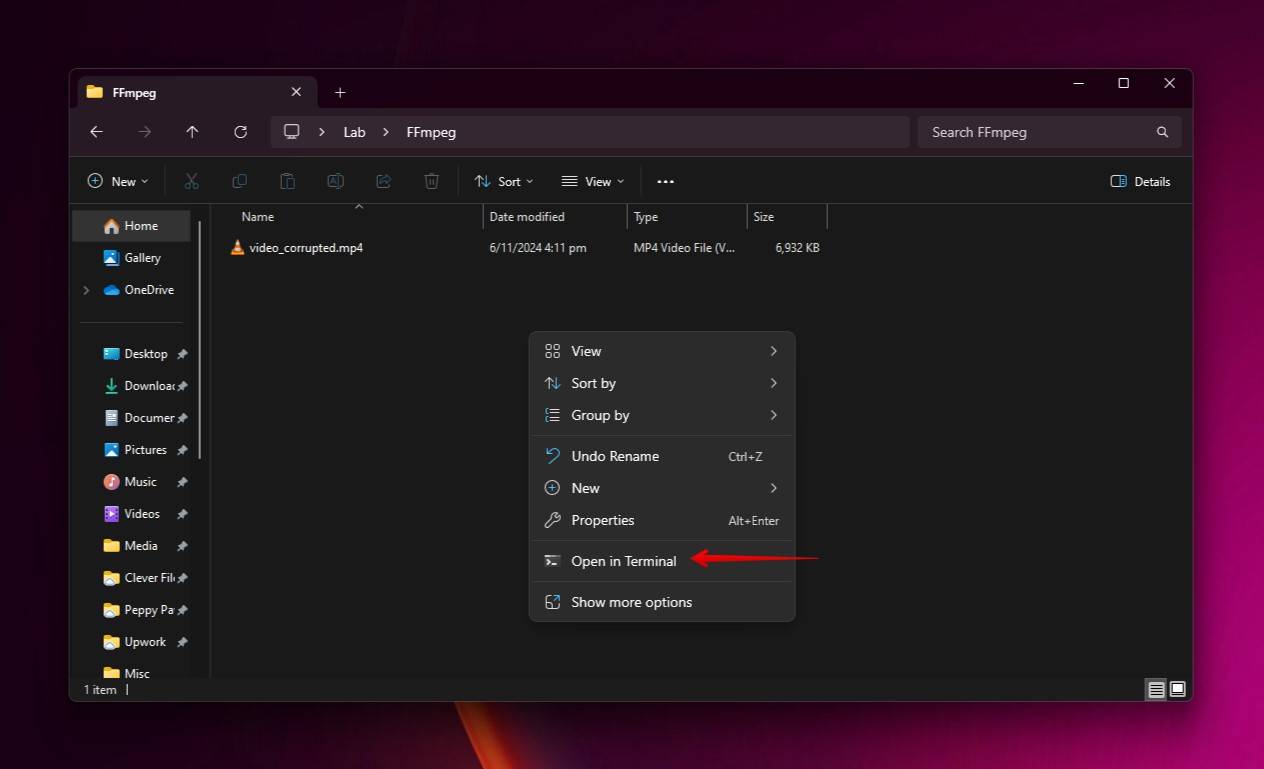The width and height of the screenshot is (1264, 769).
Task: Select Show more options
Action: tap(662, 602)
